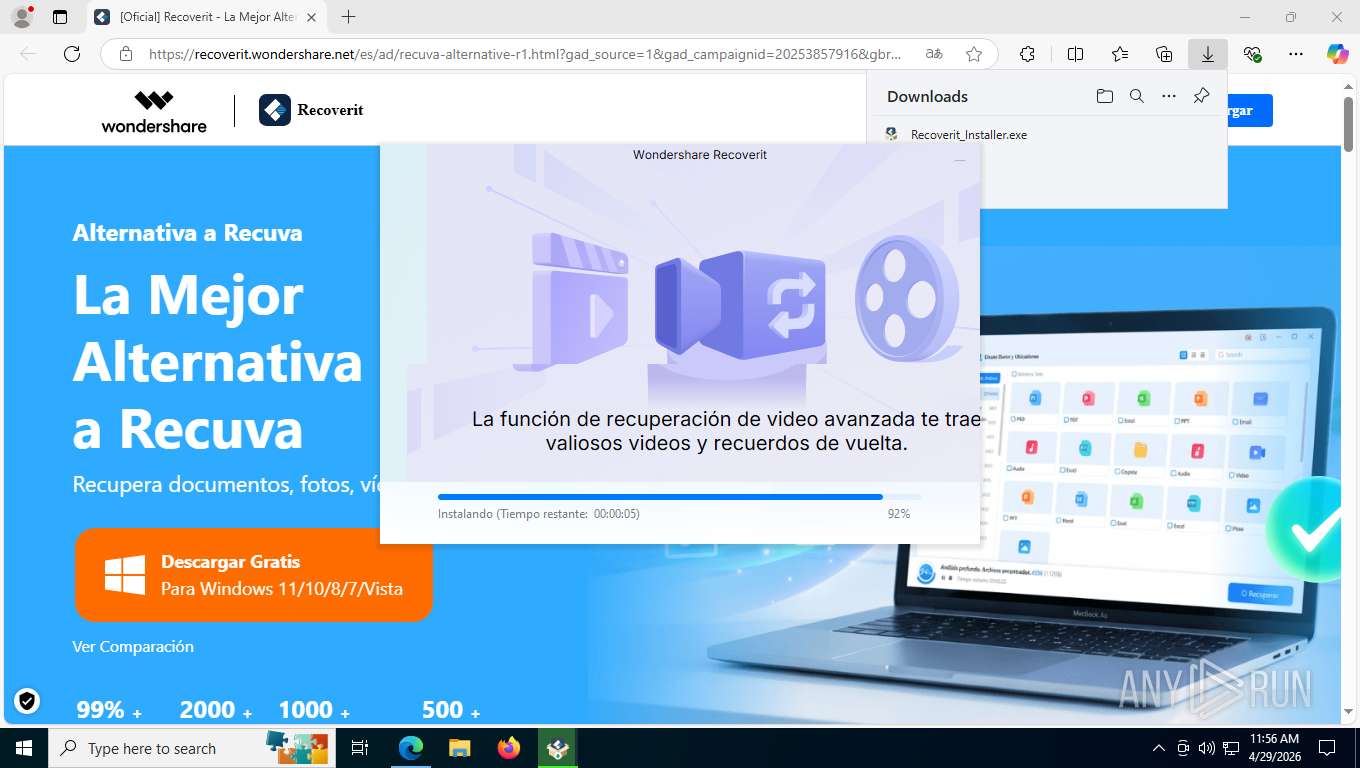Click the Recoverit product logo

click(311, 110)
